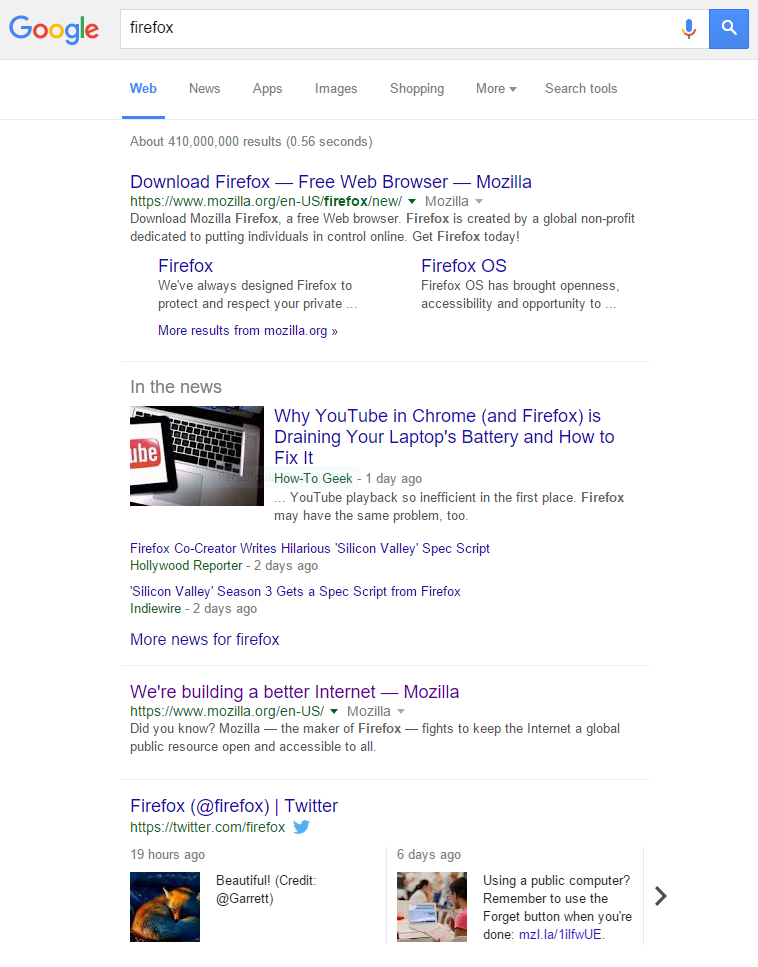This screenshot has height=967, width=758.
Task: Open the Firefox OS sitelink
Action: 464,266
